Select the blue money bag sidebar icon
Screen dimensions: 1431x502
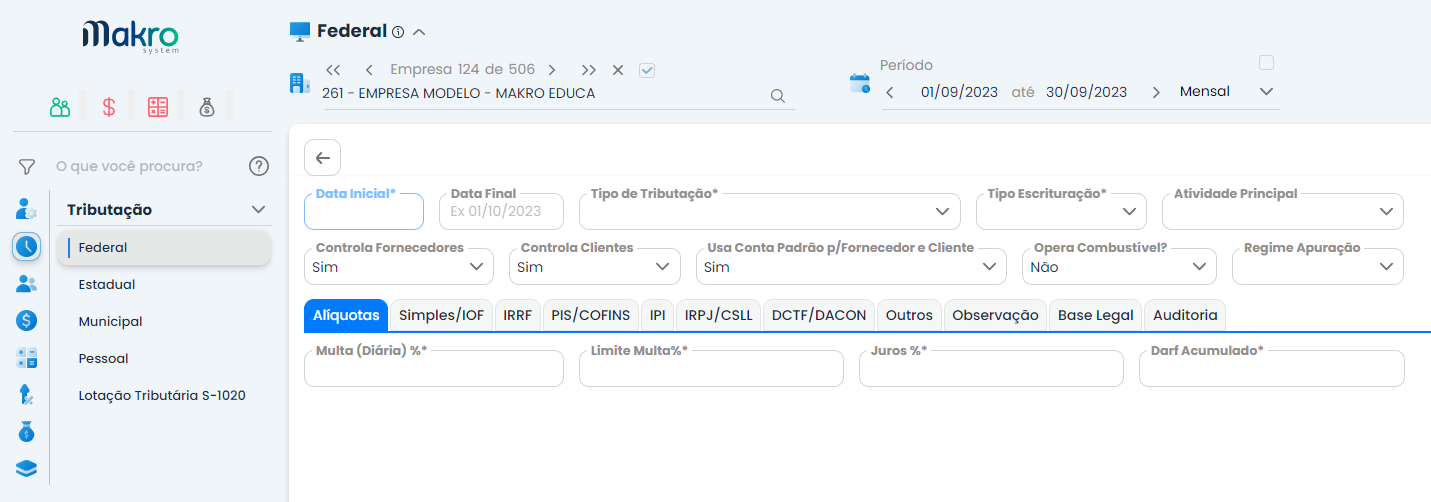(27, 432)
